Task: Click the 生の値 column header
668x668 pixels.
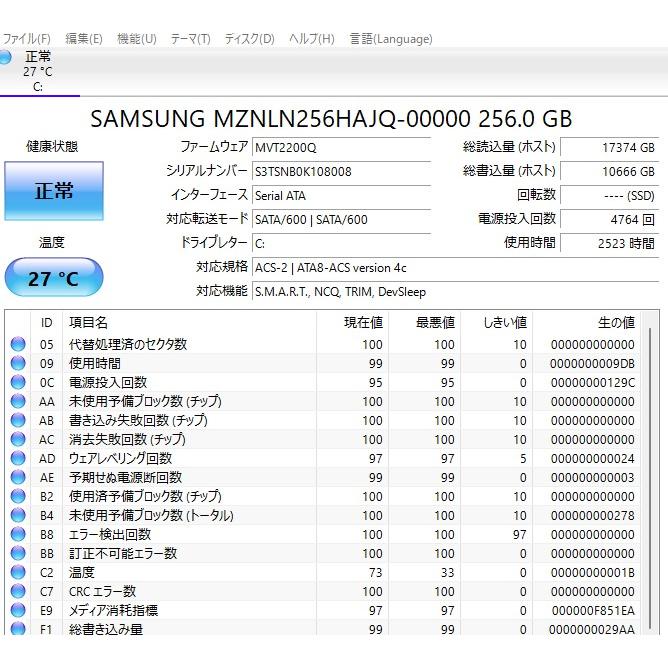Action: [587, 322]
